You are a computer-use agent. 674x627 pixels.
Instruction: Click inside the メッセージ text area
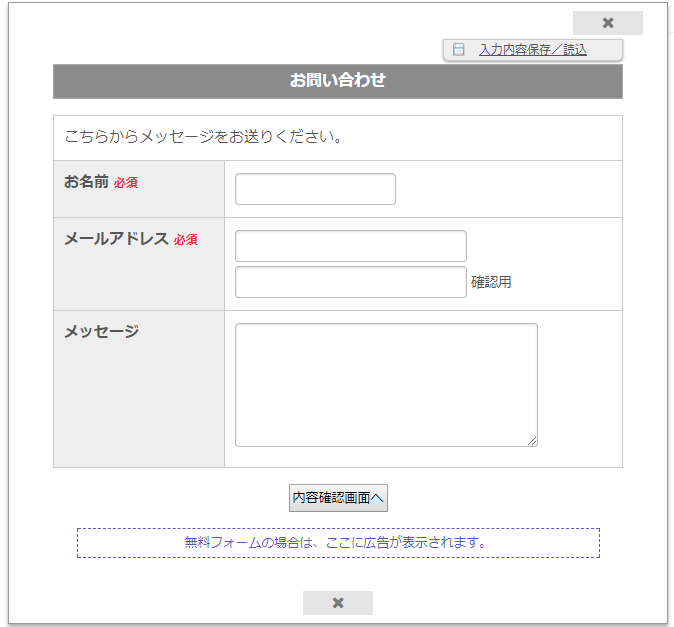tap(385, 384)
